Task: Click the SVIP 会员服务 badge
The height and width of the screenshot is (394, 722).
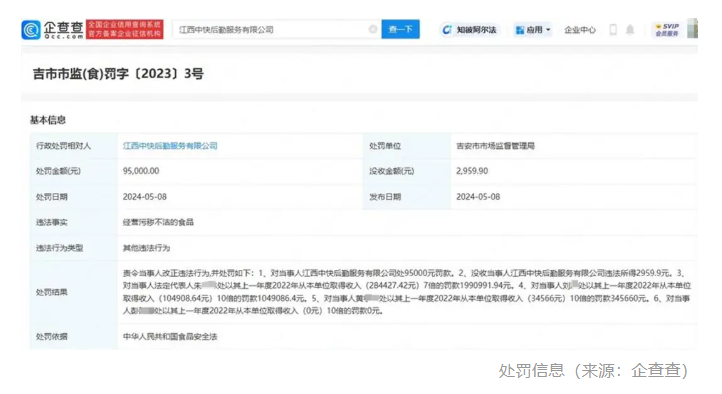Action: 667,30
